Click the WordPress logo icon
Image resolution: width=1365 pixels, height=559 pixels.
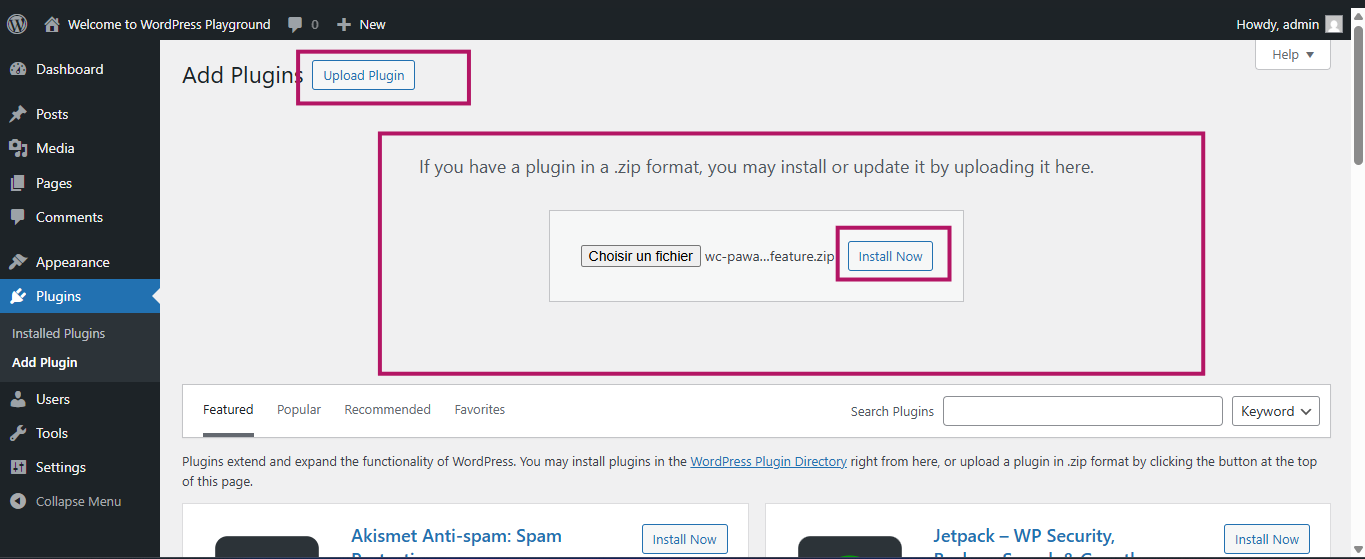[x=17, y=24]
